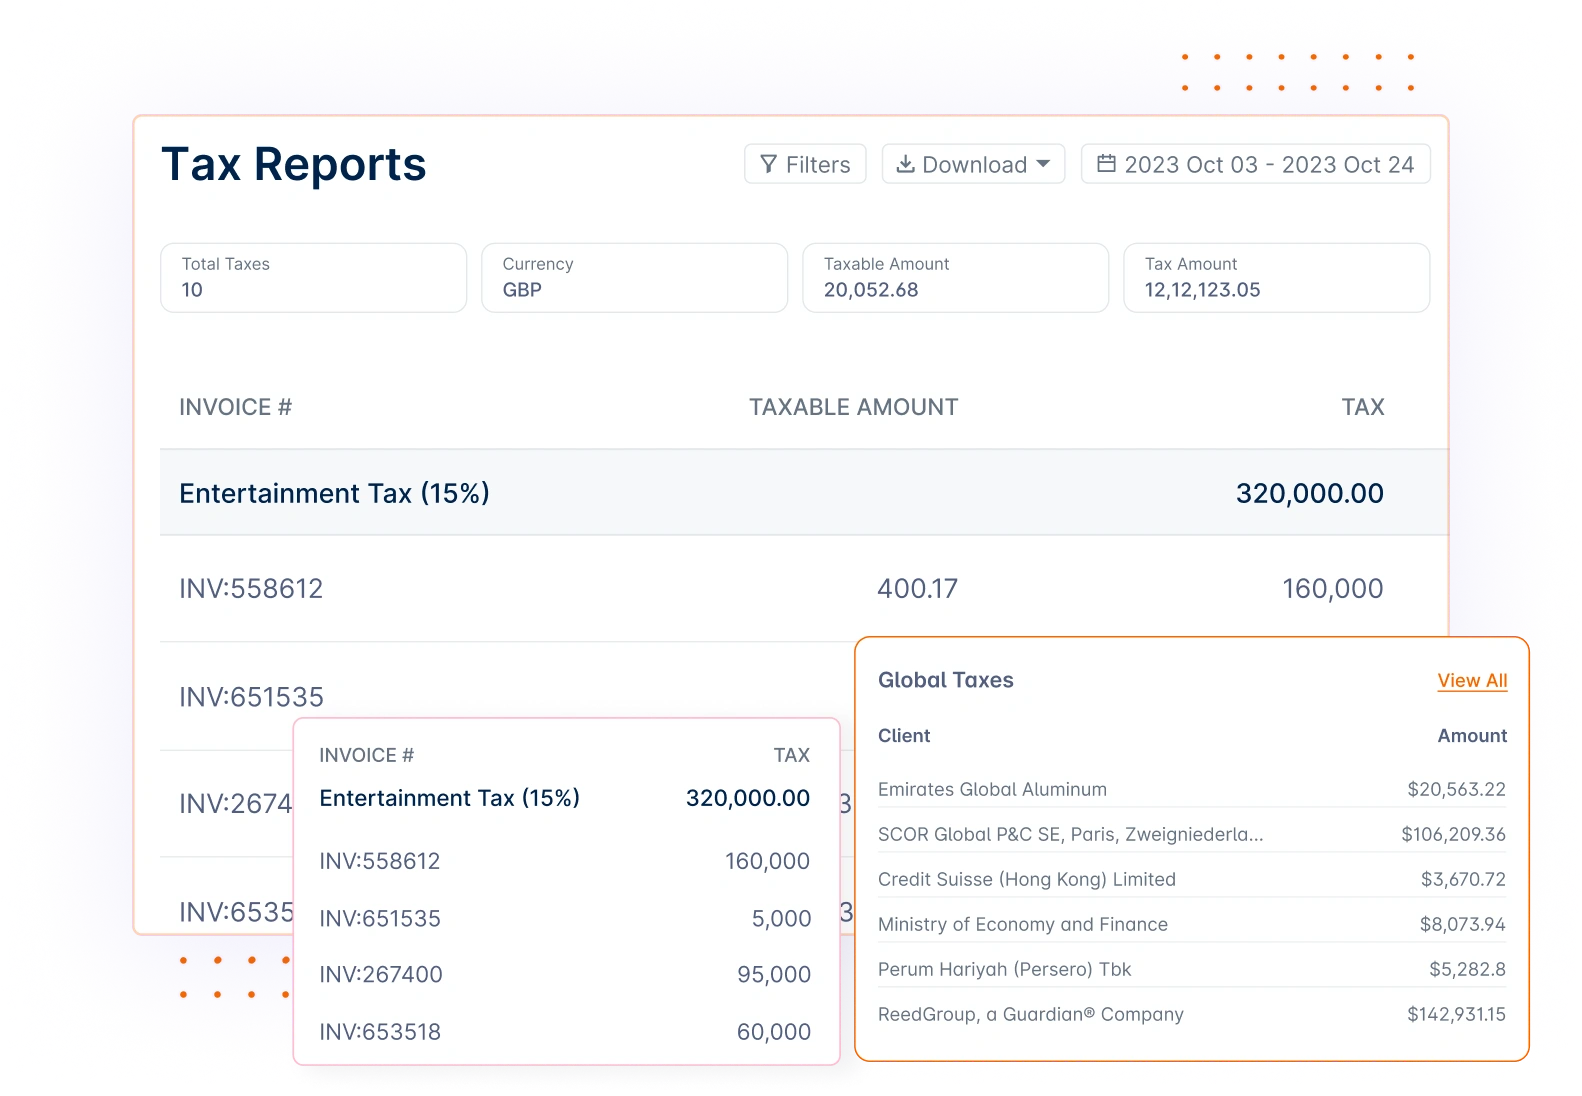This screenshot has height=1096, width=1582.
Task: Click Entertainment Tax (15%) in popup card
Action: click(450, 798)
